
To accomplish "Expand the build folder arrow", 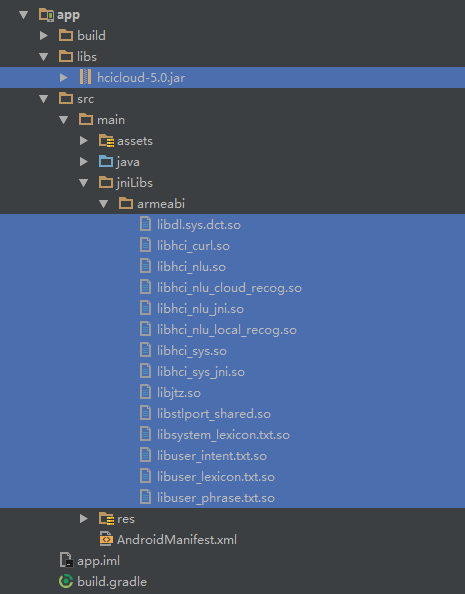I will (44, 36).
